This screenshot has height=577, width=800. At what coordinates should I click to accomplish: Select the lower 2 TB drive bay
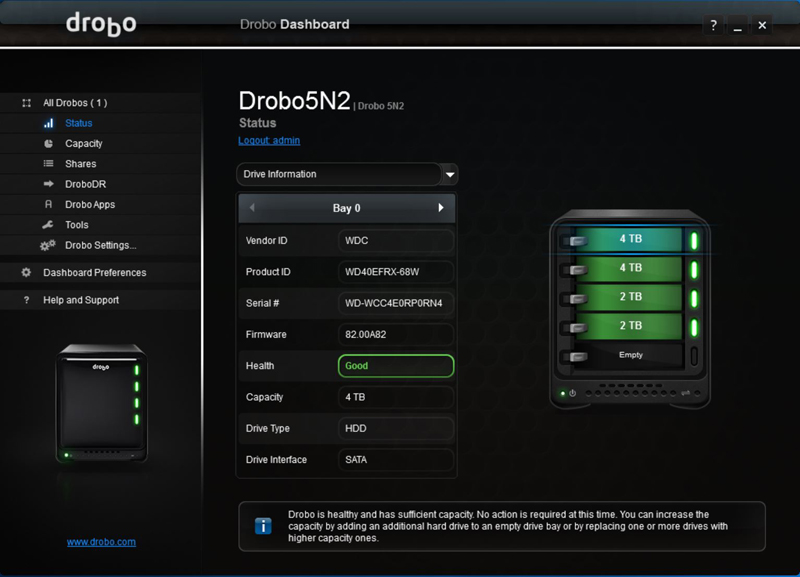tap(631, 326)
